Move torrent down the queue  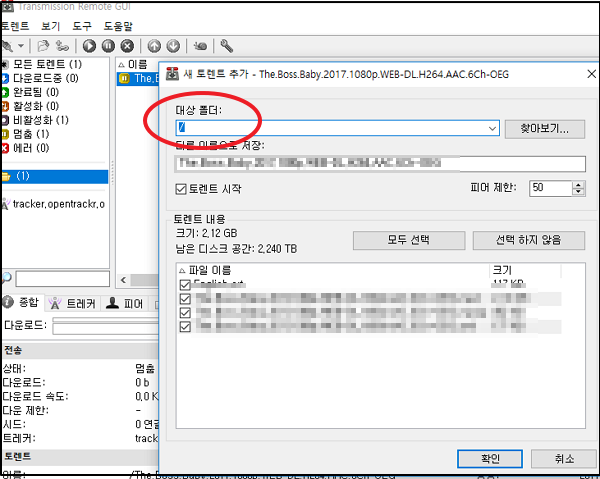pyautogui.click(x=173, y=46)
